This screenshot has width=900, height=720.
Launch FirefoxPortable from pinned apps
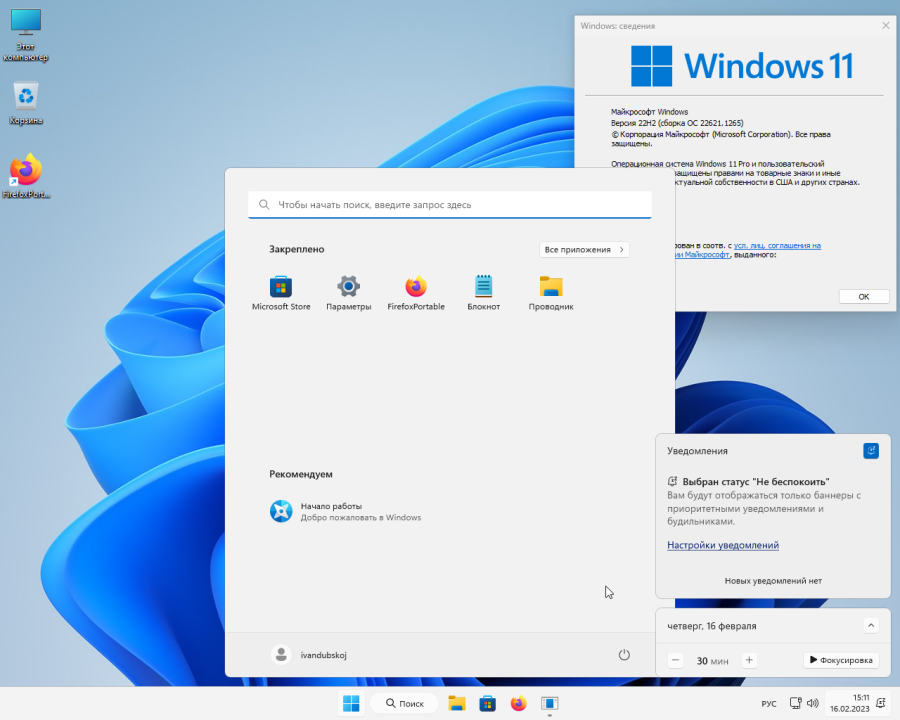coord(416,293)
